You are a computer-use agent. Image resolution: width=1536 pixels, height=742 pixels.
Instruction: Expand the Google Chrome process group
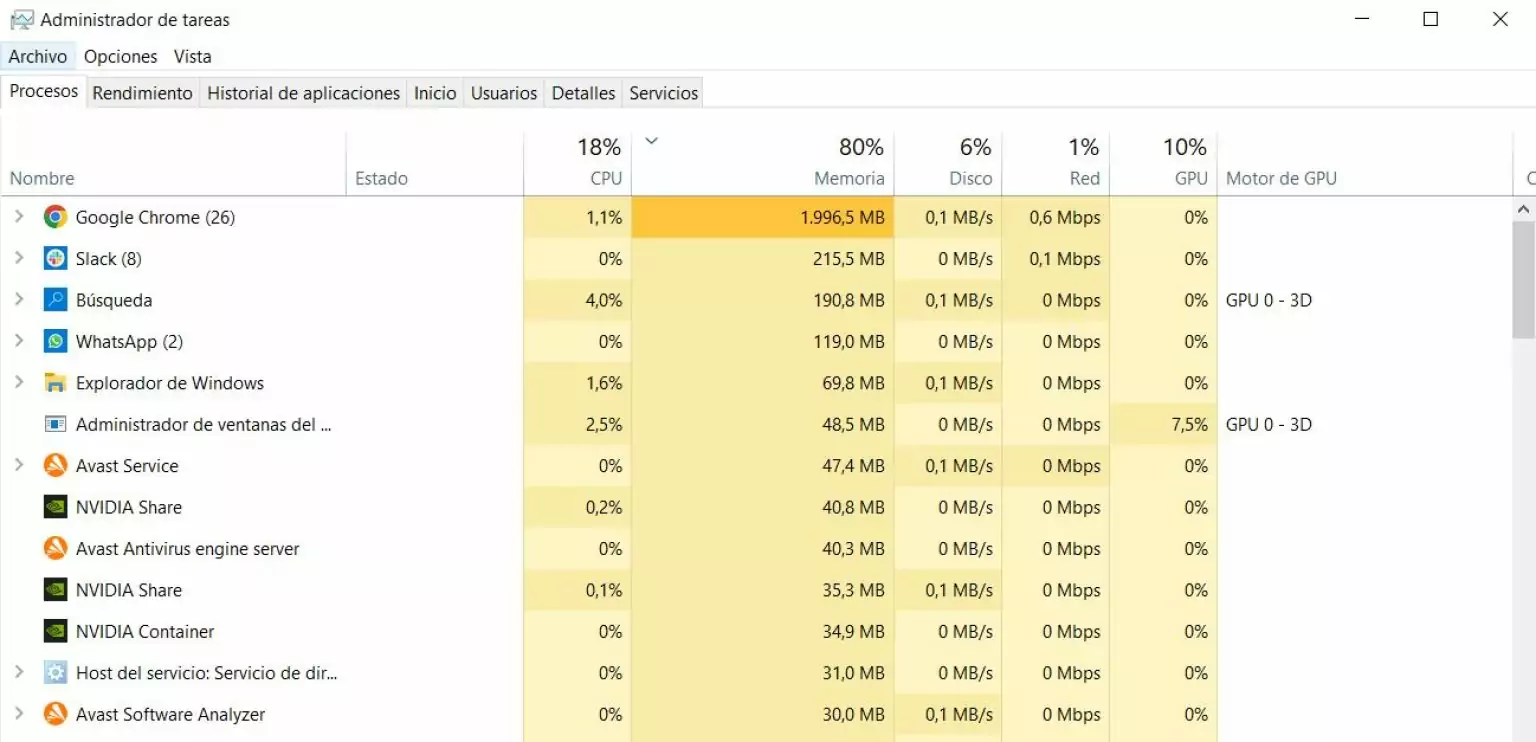(x=18, y=217)
